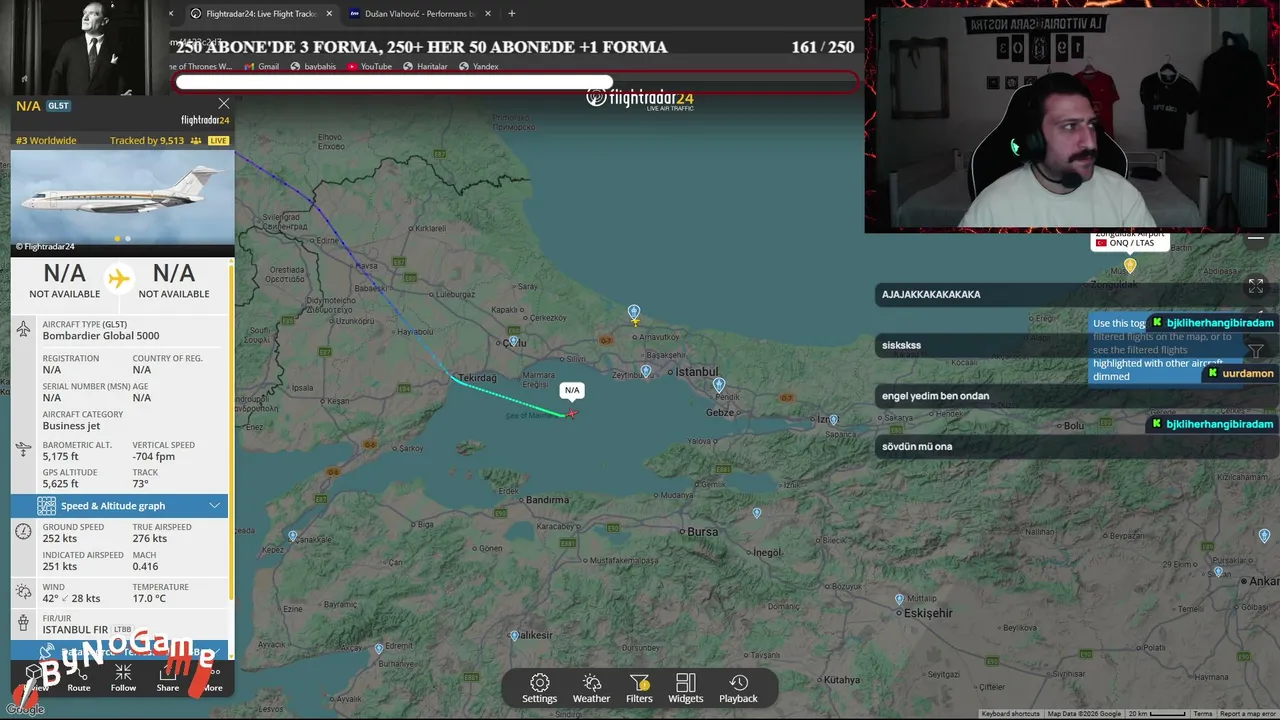This screenshot has width=1280, height=720.
Task: Open the Yandex bookmark
Action: pyautogui.click(x=478, y=67)
